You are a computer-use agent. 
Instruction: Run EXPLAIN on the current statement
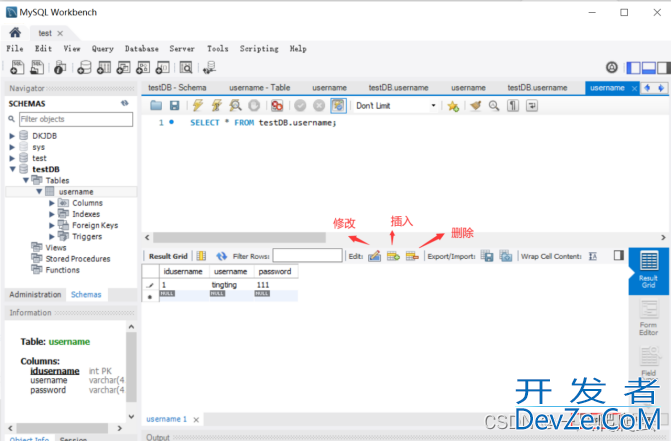(235, 105)
